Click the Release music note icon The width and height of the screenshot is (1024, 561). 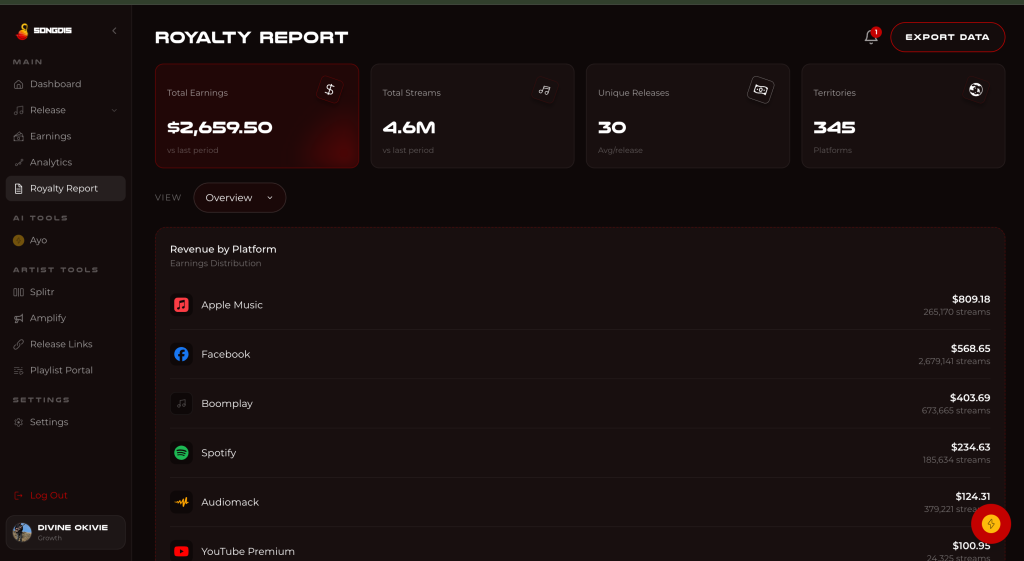(x=18, y=110)
